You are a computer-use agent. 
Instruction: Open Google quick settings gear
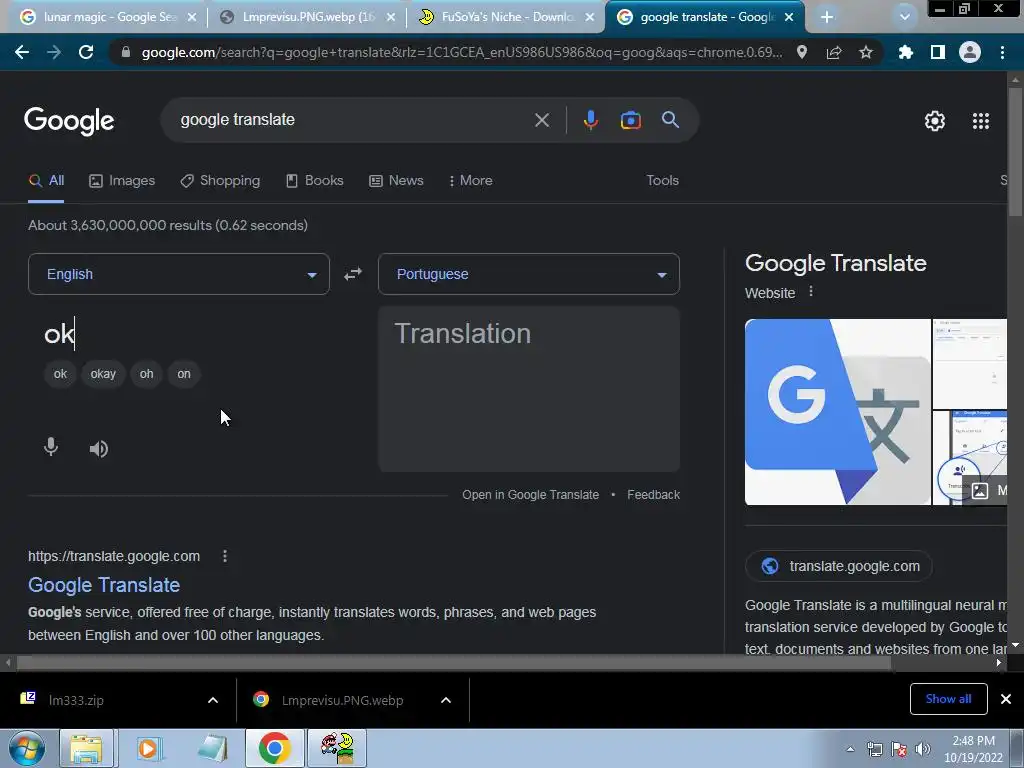click(935, 121)
